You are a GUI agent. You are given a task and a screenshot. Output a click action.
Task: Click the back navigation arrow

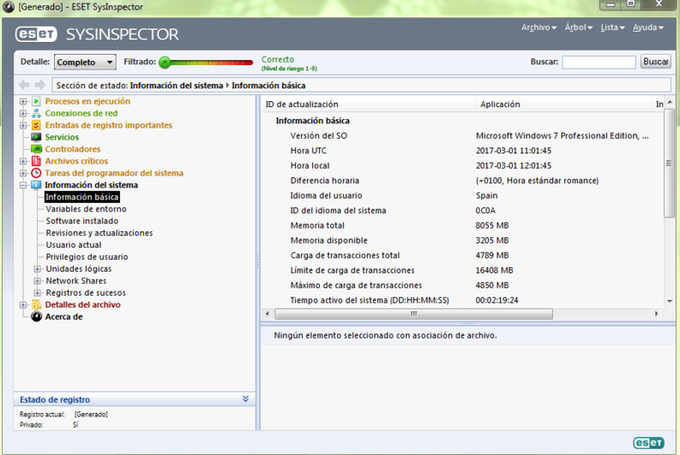tap(24, 85)
